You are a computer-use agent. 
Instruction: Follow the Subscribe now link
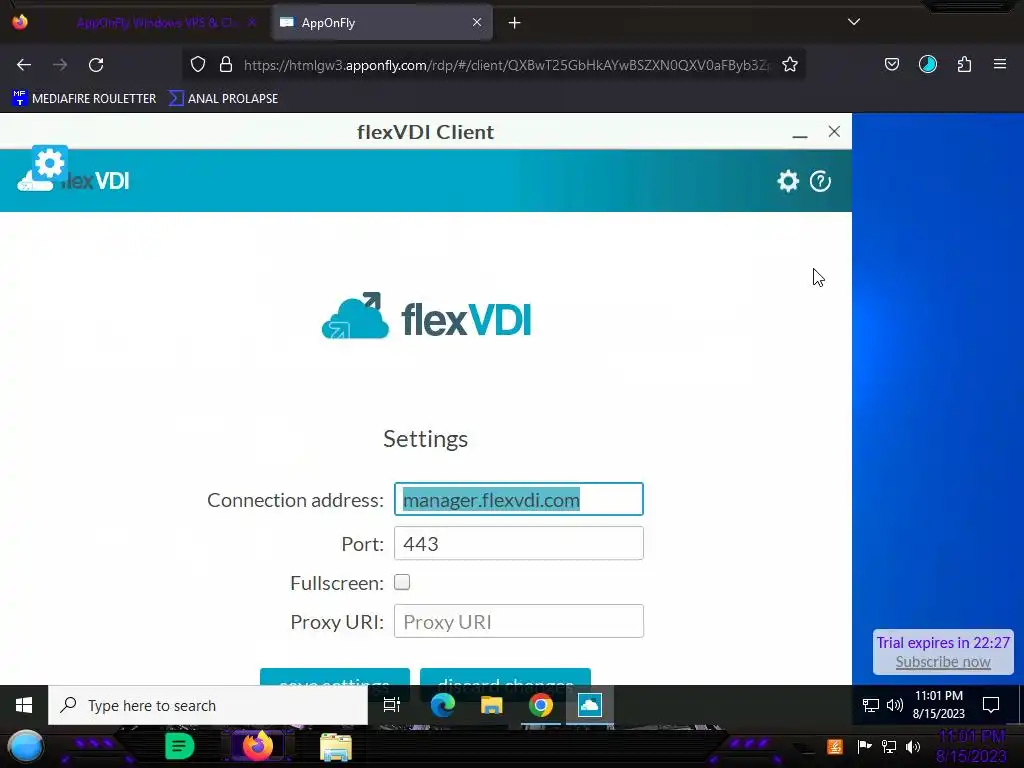(x=943, y=662)
